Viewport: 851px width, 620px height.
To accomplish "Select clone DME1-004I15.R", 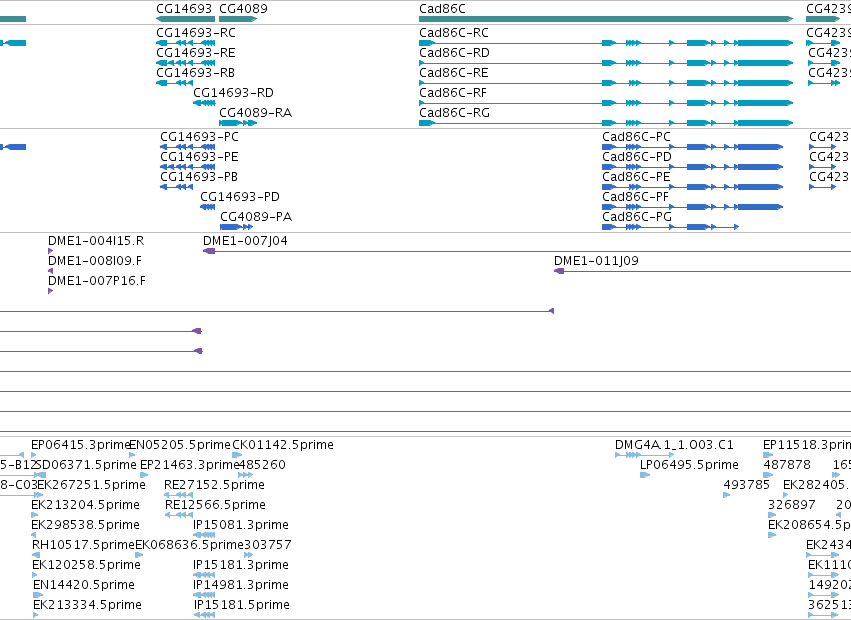I will (x=96, y=241).
